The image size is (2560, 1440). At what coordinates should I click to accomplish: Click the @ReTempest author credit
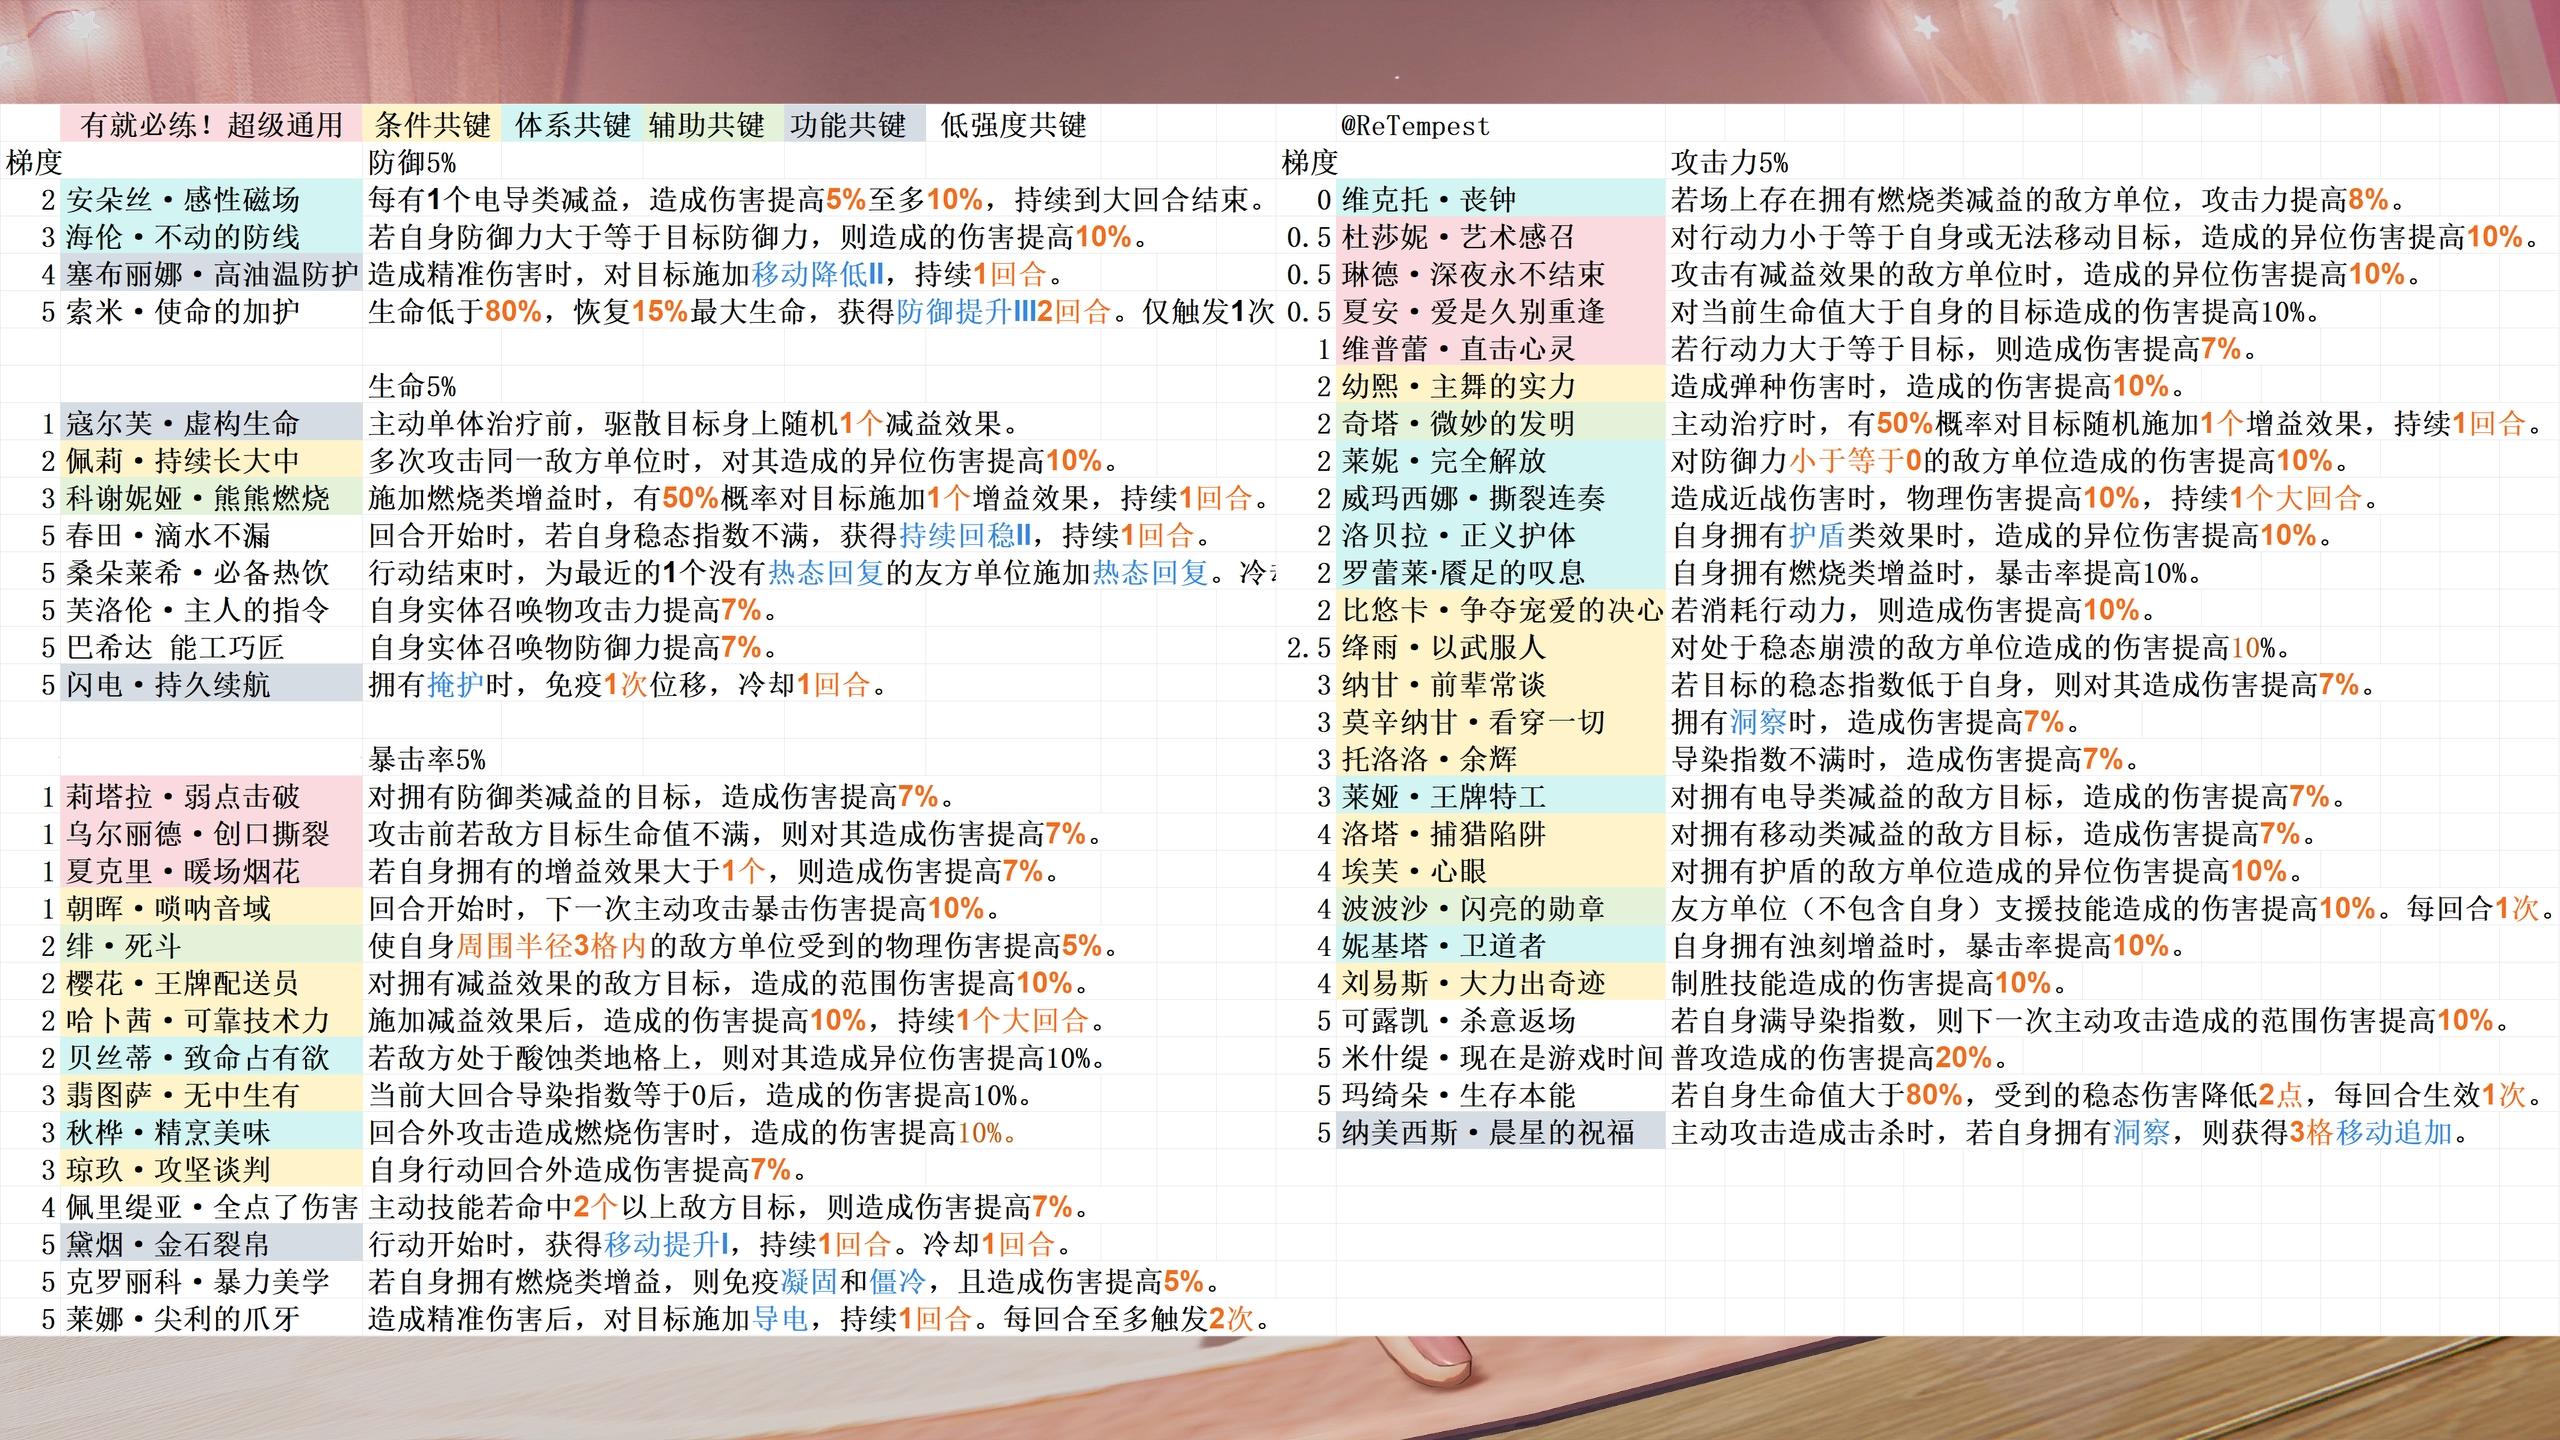coord(1415,126)
